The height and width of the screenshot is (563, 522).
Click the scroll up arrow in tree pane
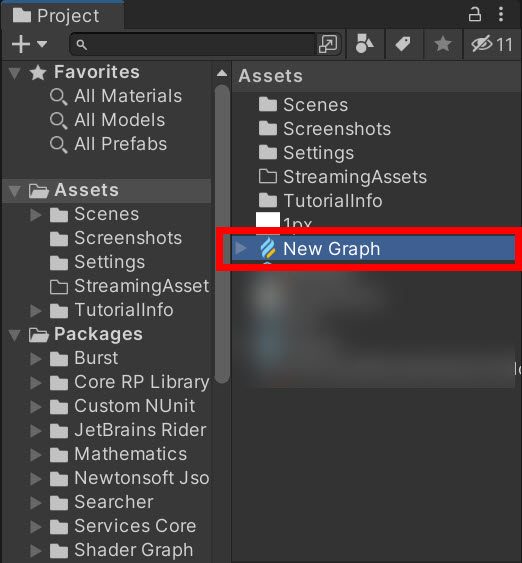(222, 73)
